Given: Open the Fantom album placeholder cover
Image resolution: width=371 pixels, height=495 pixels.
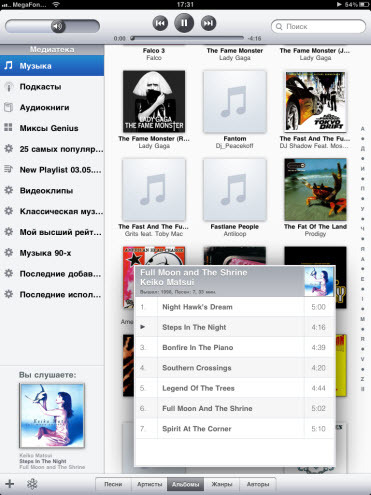Looking at the screenshot, I should pos(235,101).
